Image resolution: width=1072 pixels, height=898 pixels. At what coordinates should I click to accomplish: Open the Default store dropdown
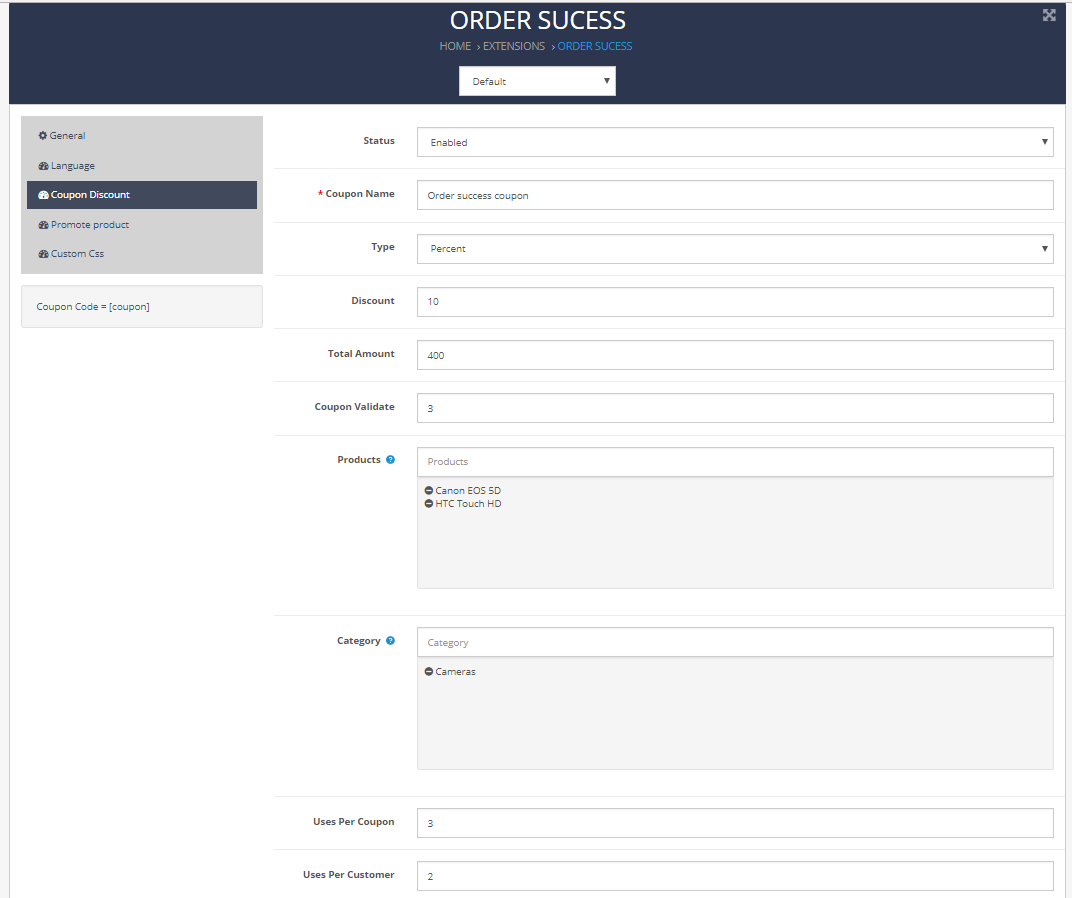point(537,81)
